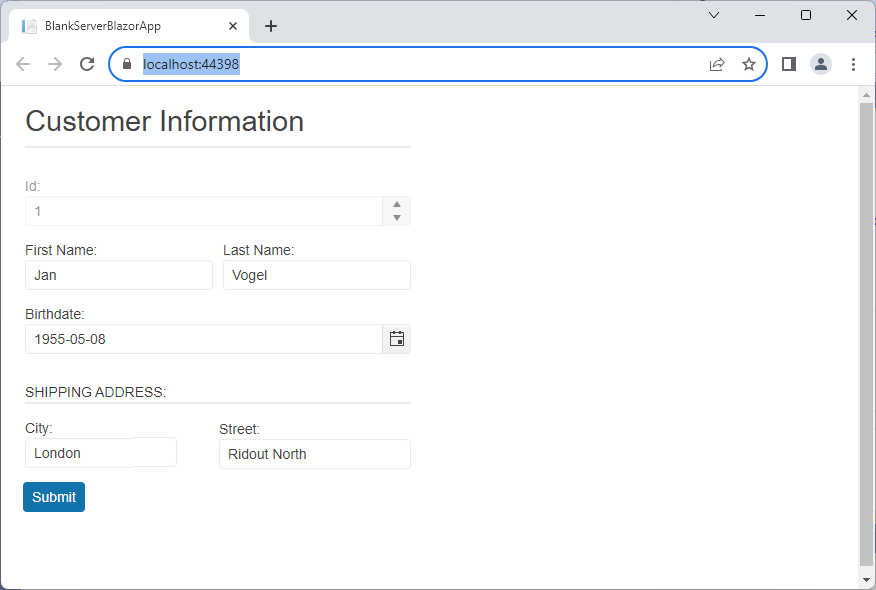This screenshot has width=876, height=590.
Task: Open a new tab with the plus icon
Action: tap(271, 26)
